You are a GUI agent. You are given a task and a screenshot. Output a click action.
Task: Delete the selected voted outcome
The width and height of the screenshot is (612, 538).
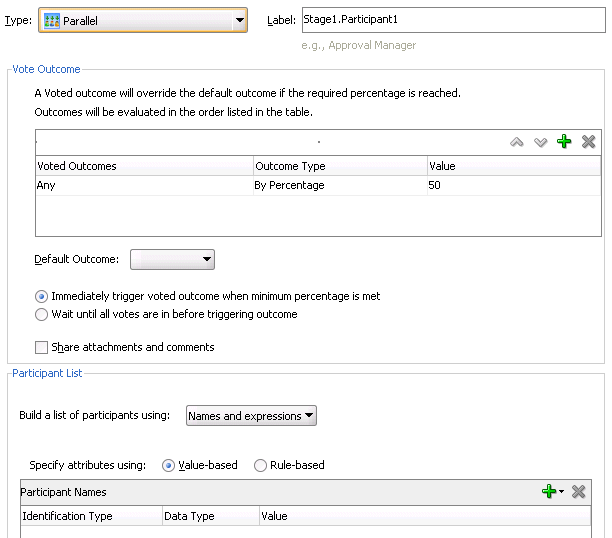[x=588, y=142]
